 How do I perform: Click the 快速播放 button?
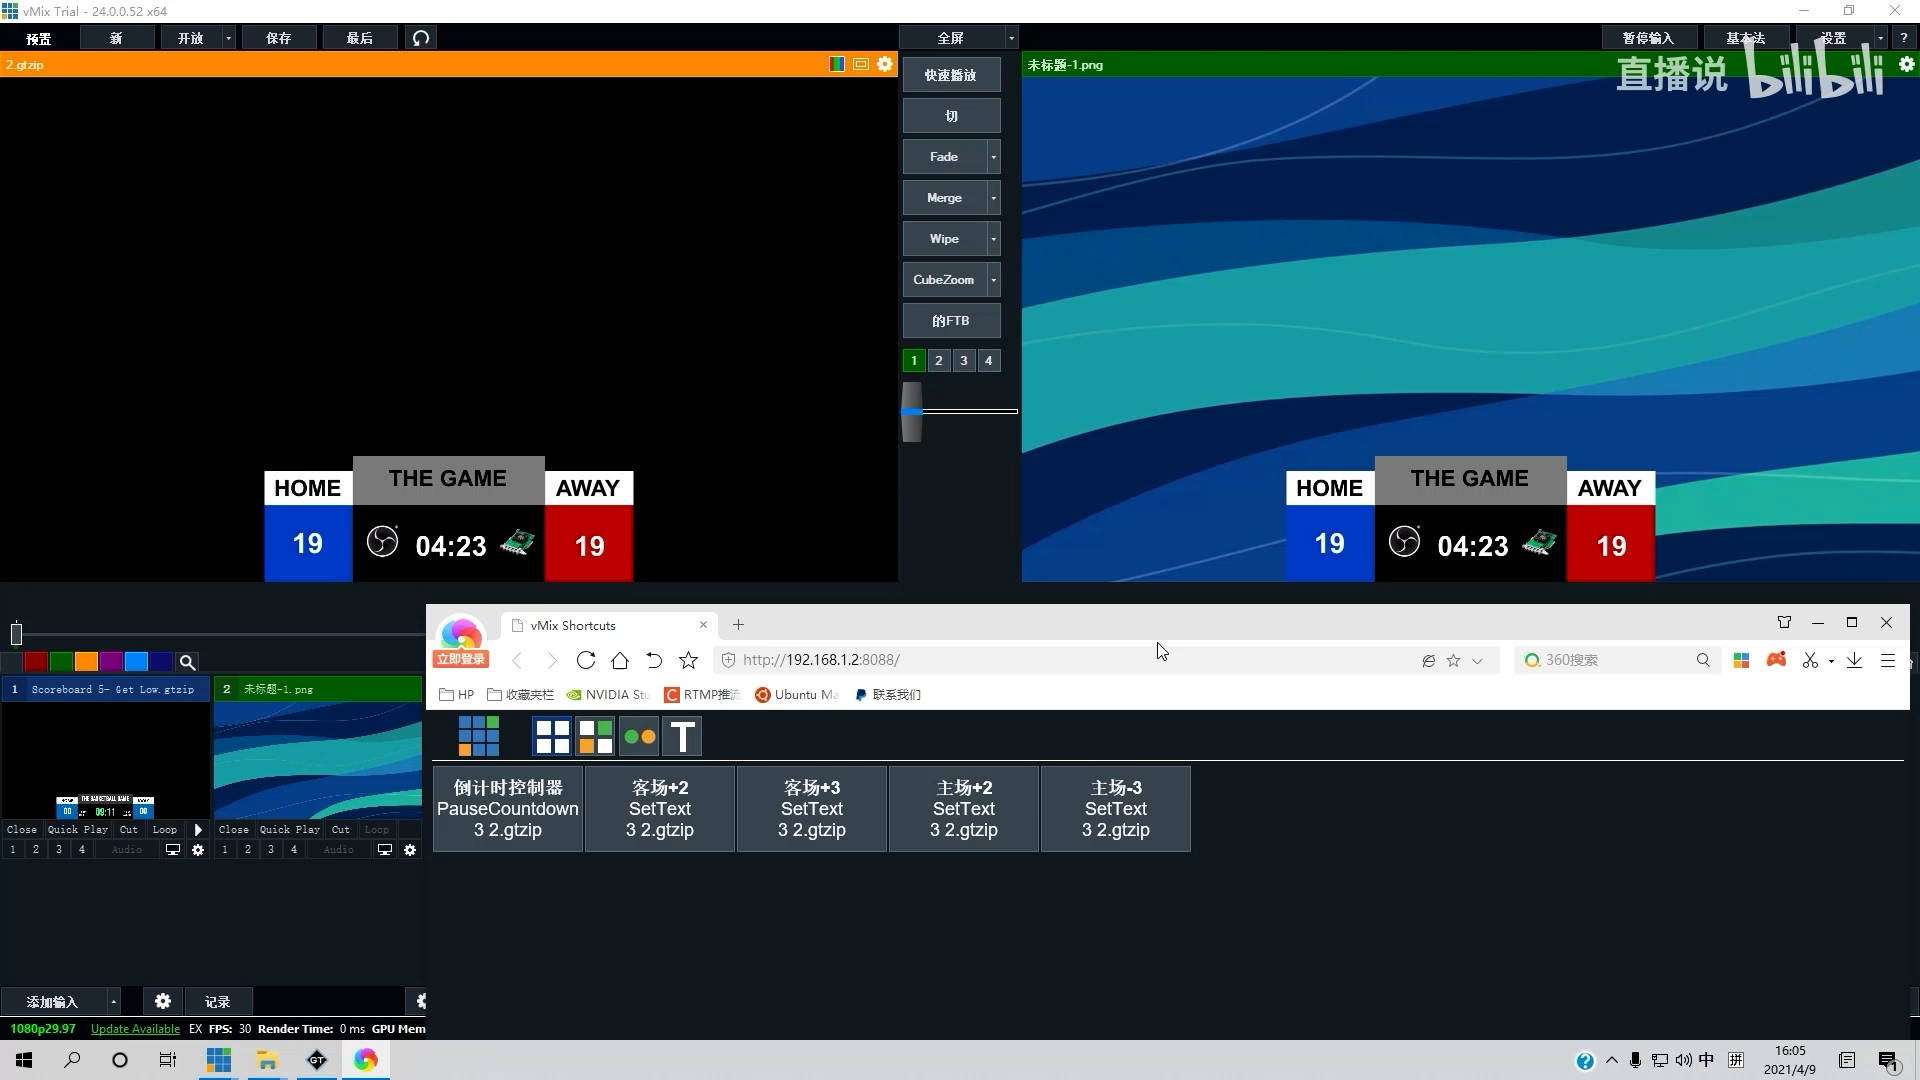click(950, 75)
